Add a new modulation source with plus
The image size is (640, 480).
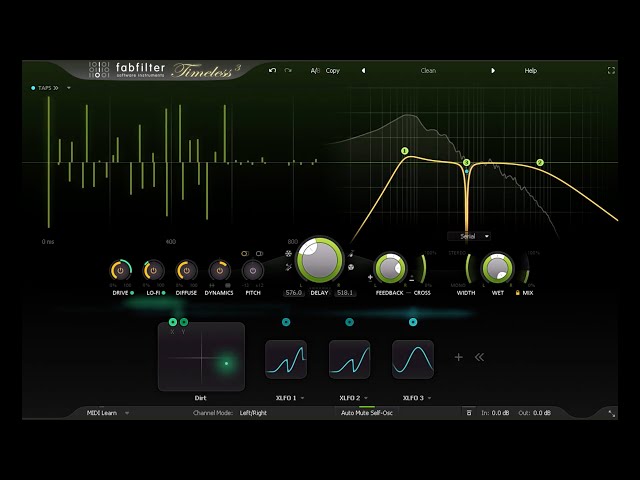pos(458,357)
